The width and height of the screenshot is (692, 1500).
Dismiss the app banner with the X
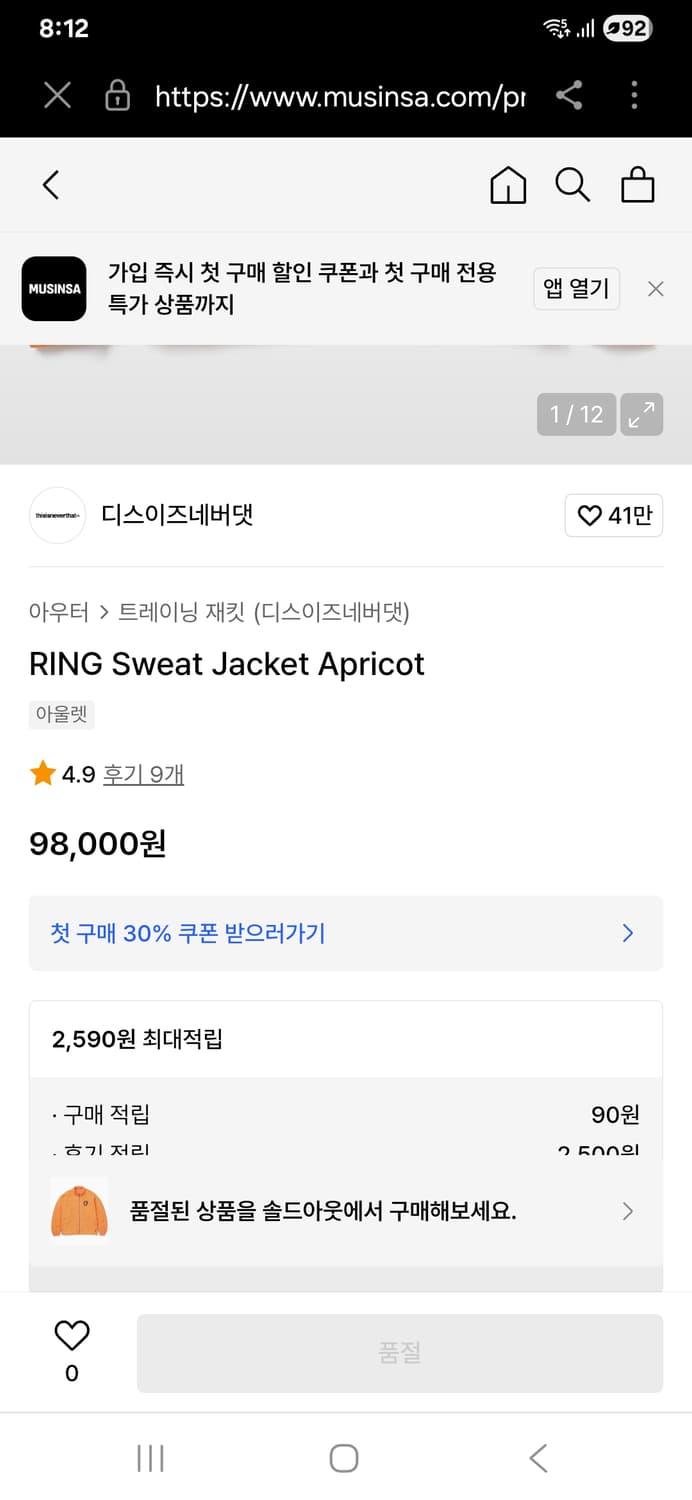point(655,289)
